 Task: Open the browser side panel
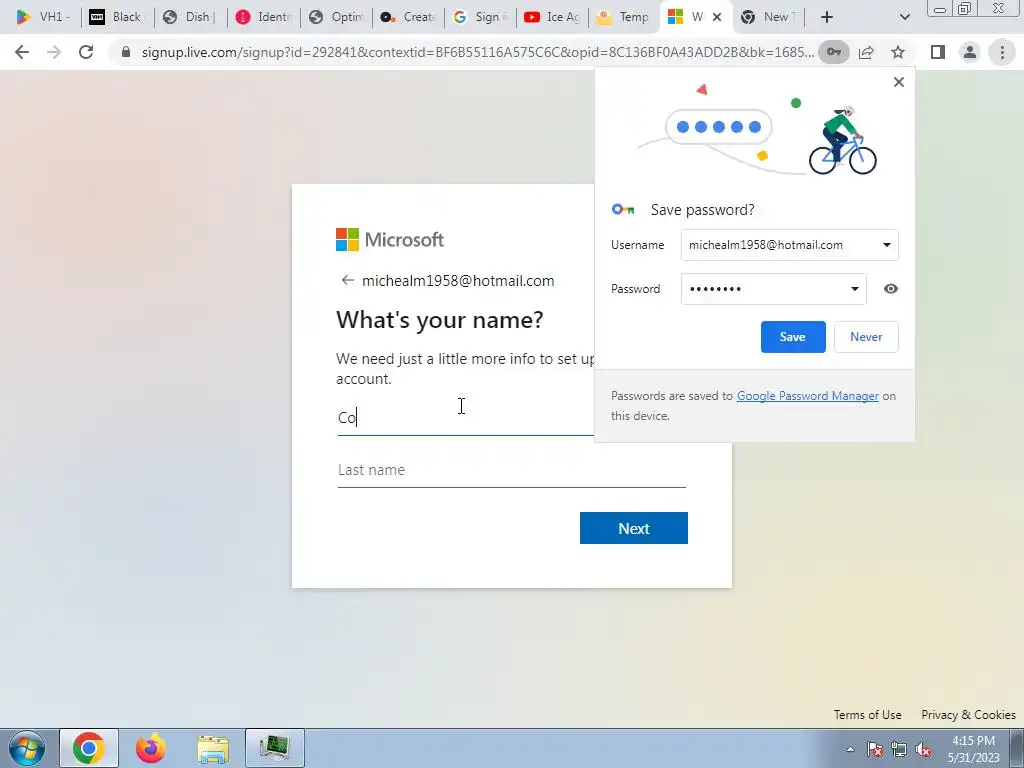(x=938, y=52)
